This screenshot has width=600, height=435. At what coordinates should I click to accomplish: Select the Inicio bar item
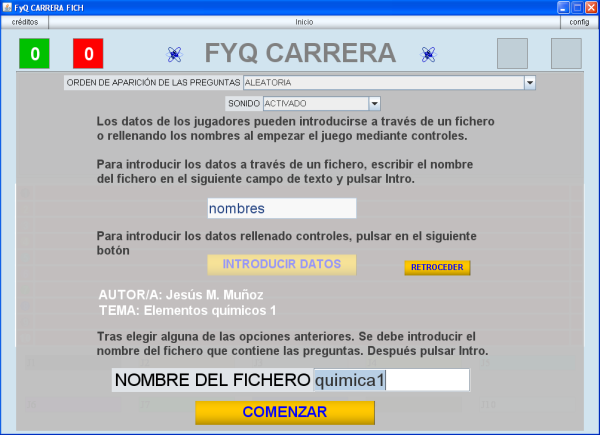coord(304,21)
